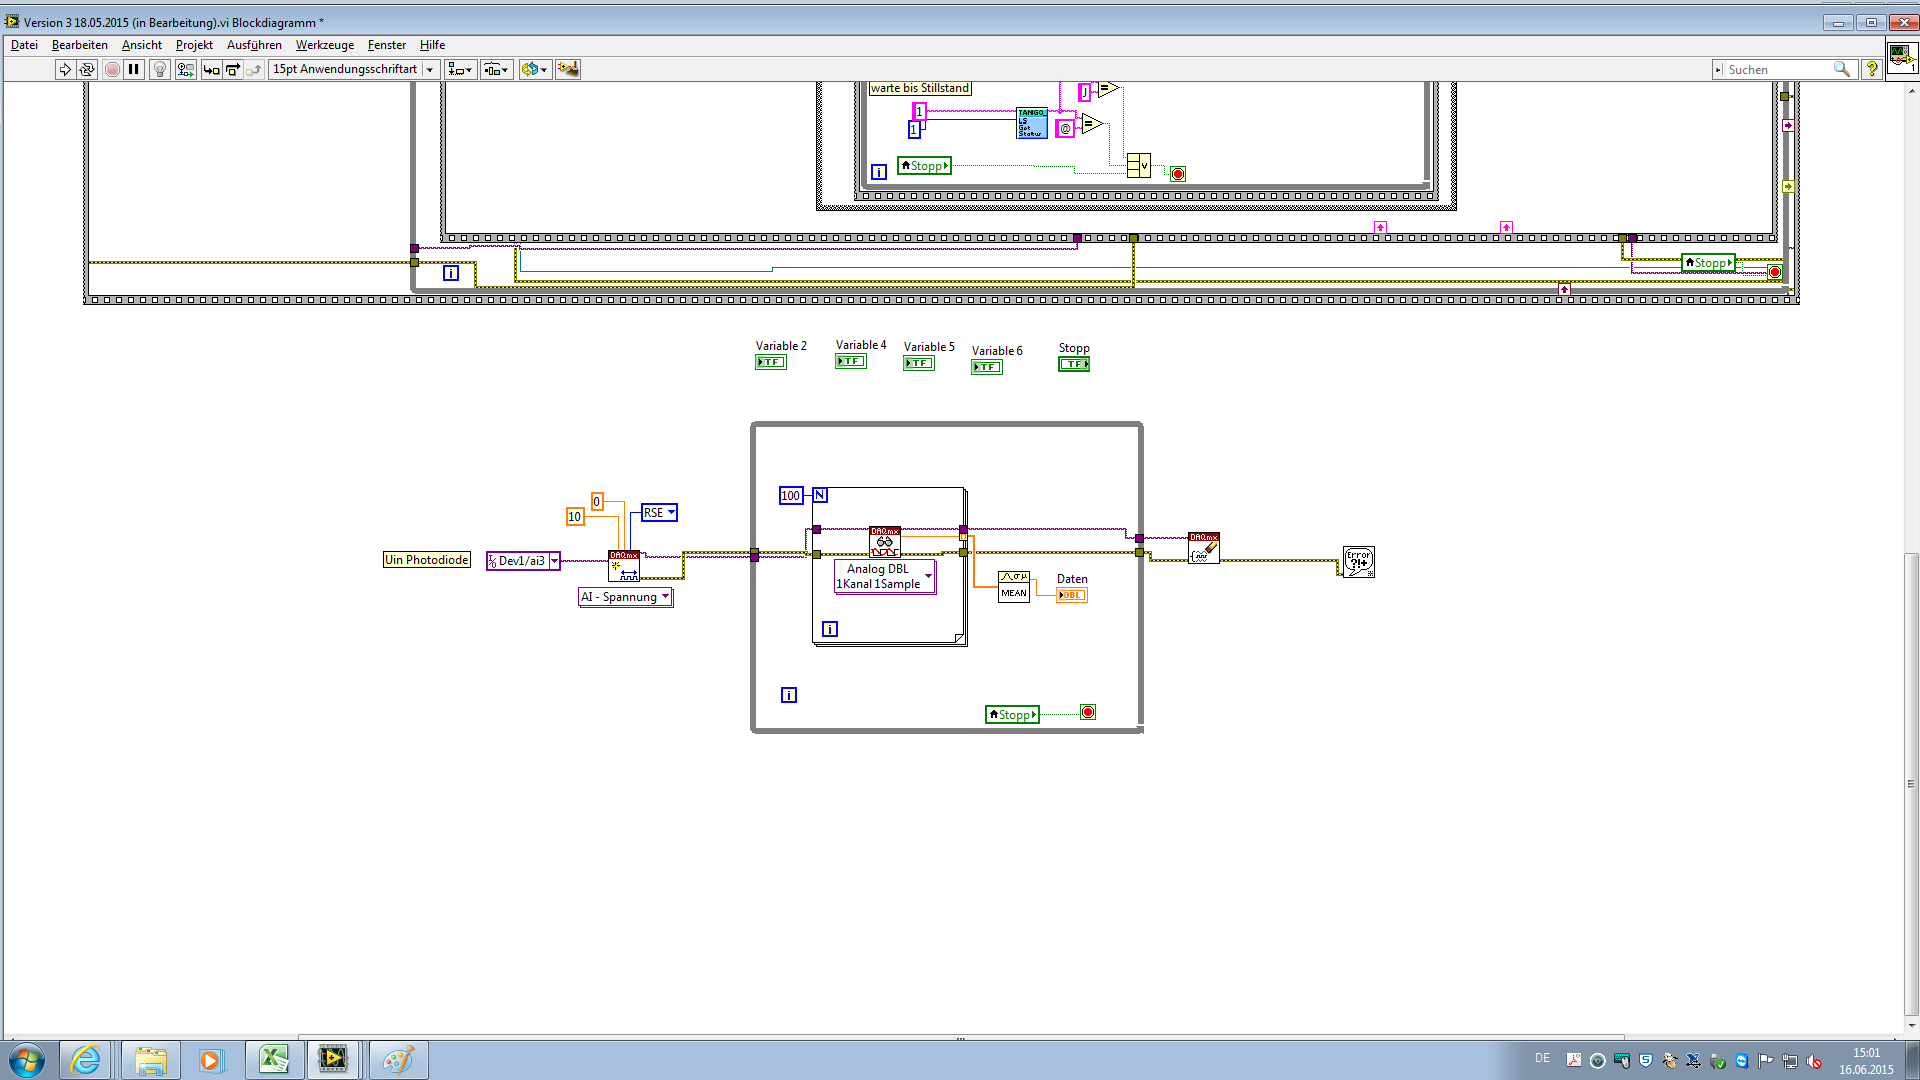Viewport: 1920px width, 1080px height.
Task: Open the Ausführen menu
Action: [x=254, y=45]
